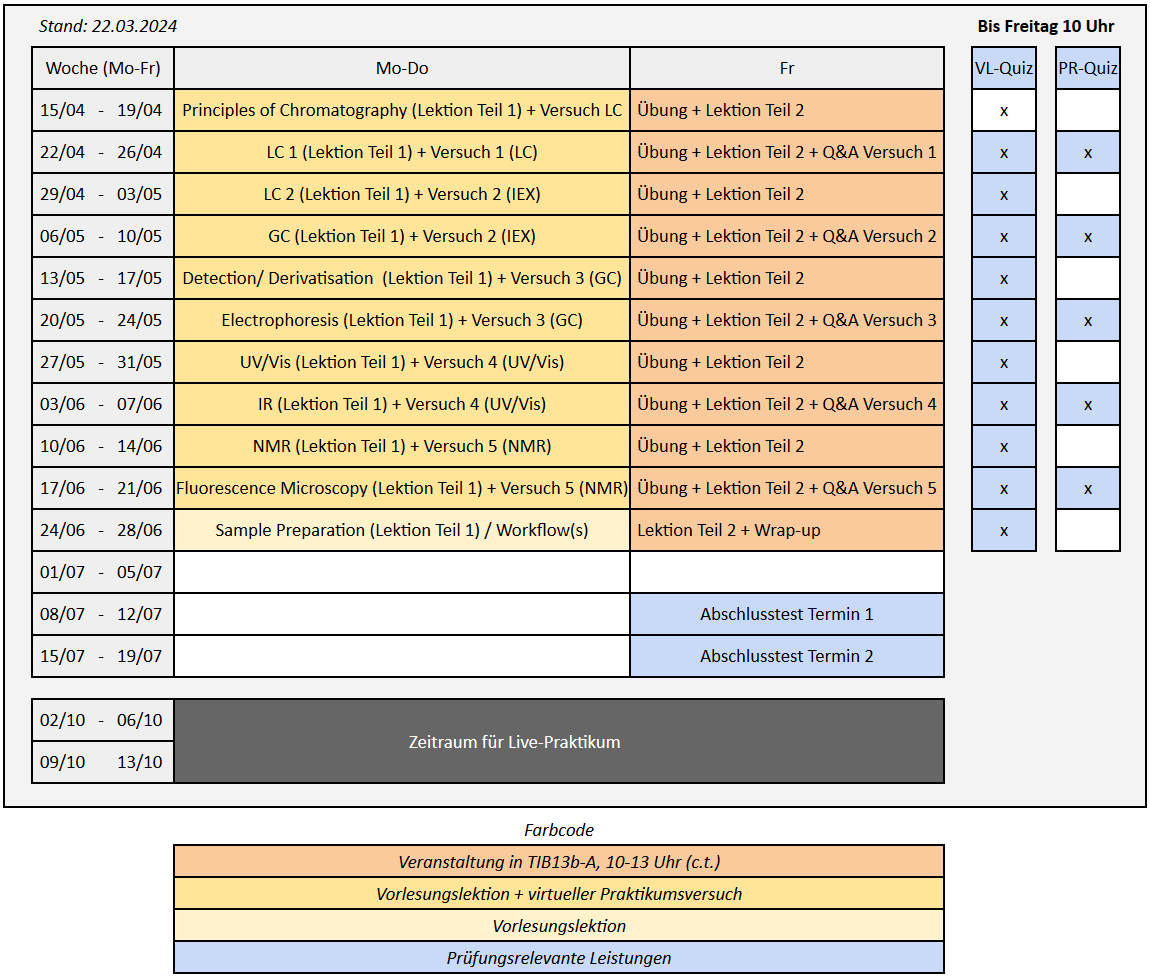Click the empty PR-Quiz cell for week 24/06
Viewport: 1150px width, 978px height.
(x=1087, y=530)
